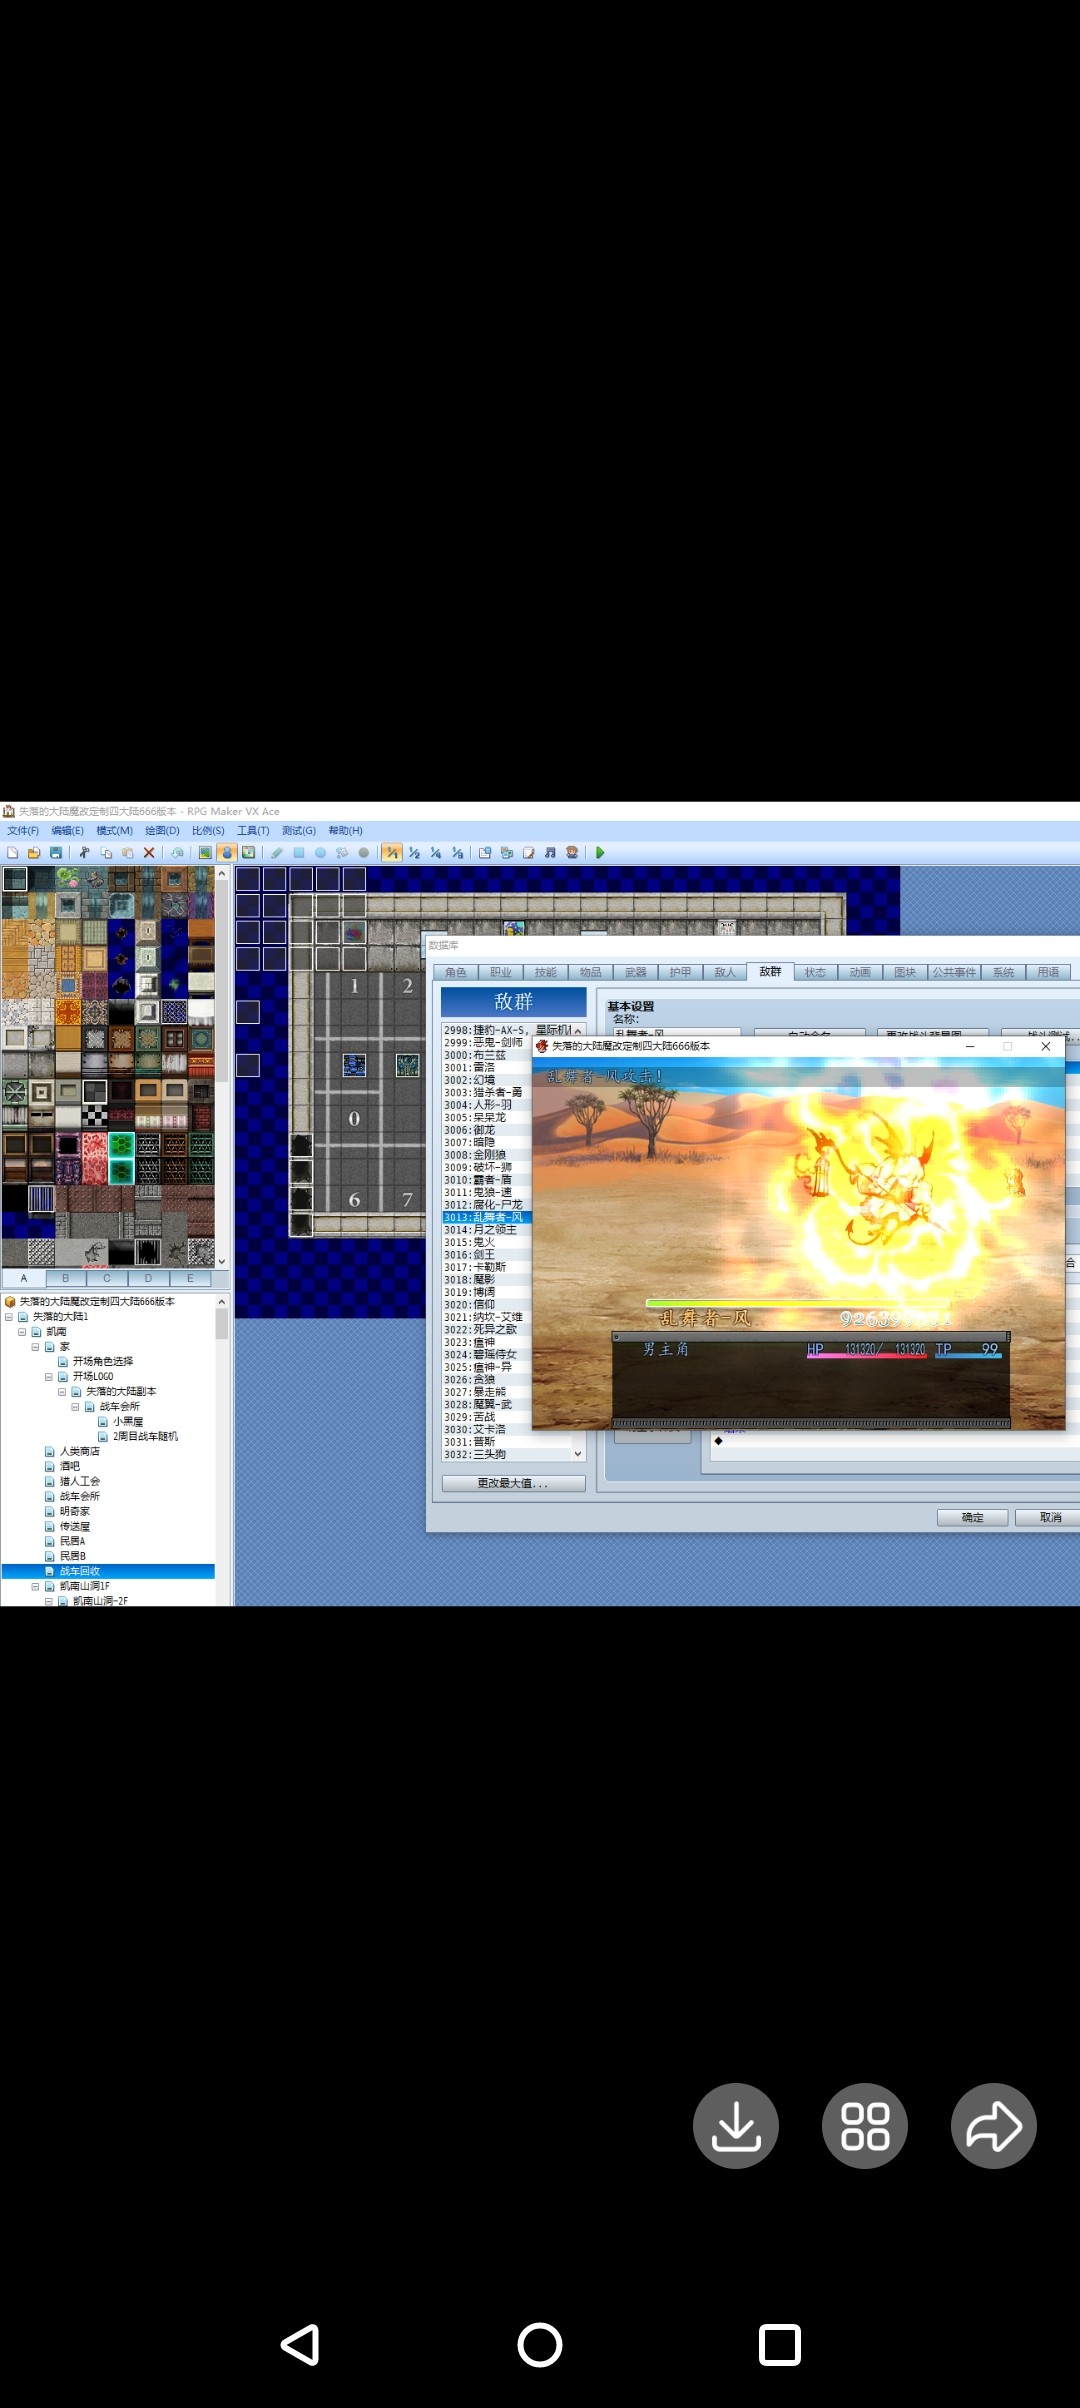Set map zoom to 1/1 scale
The height and width of the screenshot is (2408, 1080).
pyautogui.click(x=392, y=853)
